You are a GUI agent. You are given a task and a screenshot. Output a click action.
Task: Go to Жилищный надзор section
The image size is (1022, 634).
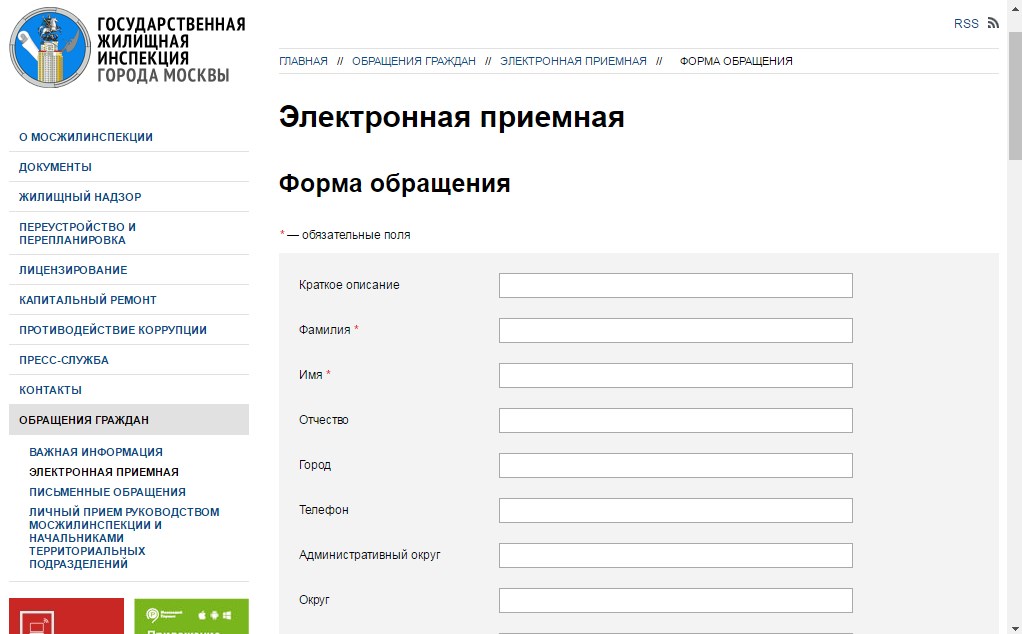point(80,197)
